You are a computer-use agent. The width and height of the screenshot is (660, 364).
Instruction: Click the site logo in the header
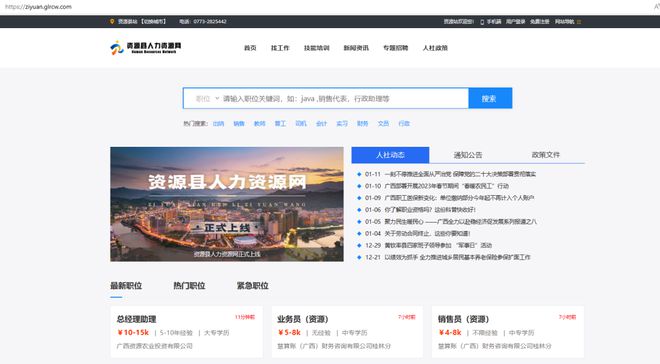click(x=146, y=48)
